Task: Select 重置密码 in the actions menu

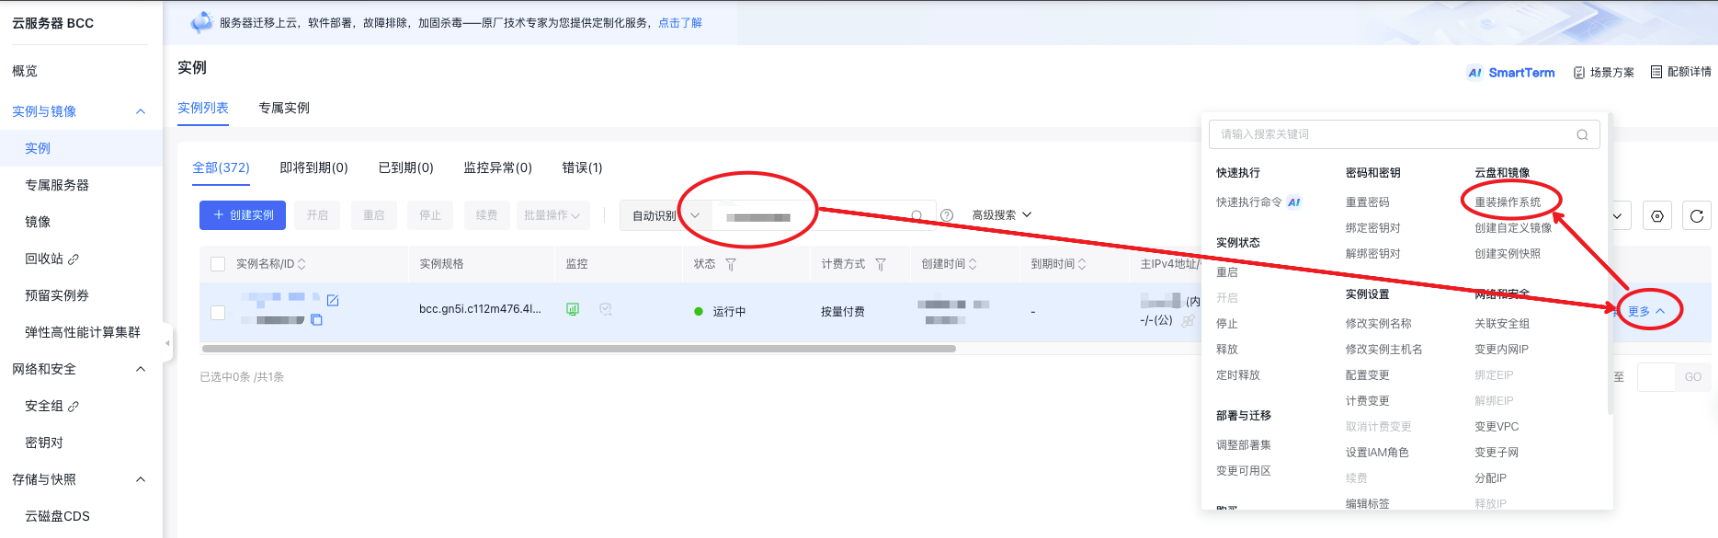Action: [1367, 202]
